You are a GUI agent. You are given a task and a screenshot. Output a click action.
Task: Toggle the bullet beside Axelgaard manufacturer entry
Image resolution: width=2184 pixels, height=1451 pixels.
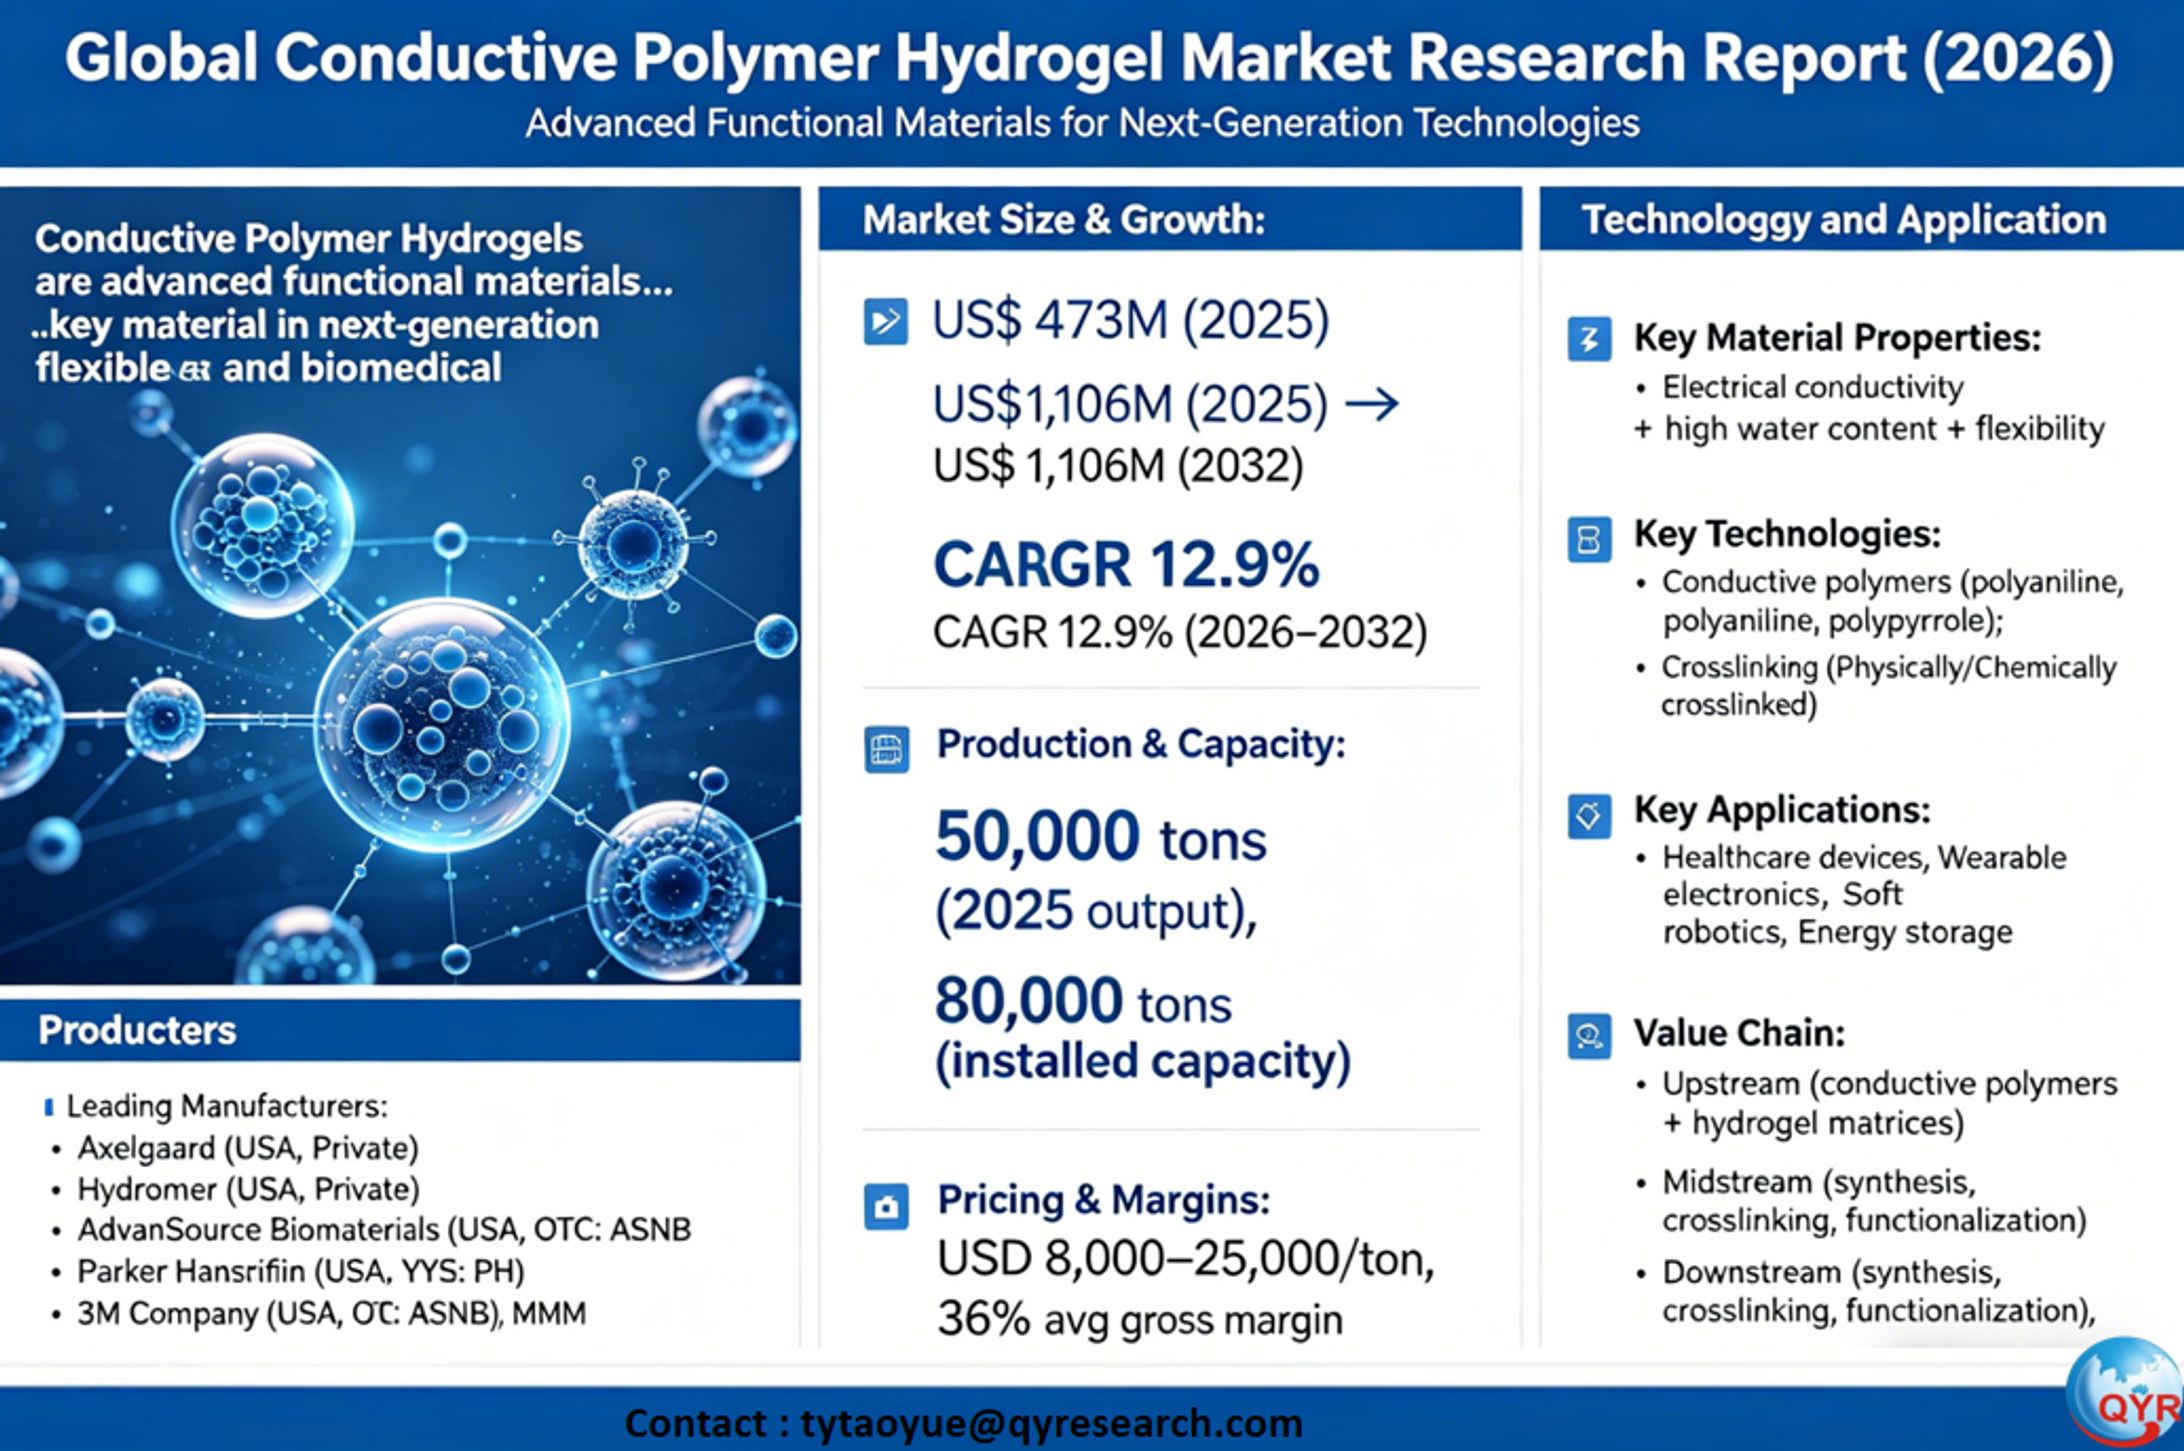(x=57, y=1149)
